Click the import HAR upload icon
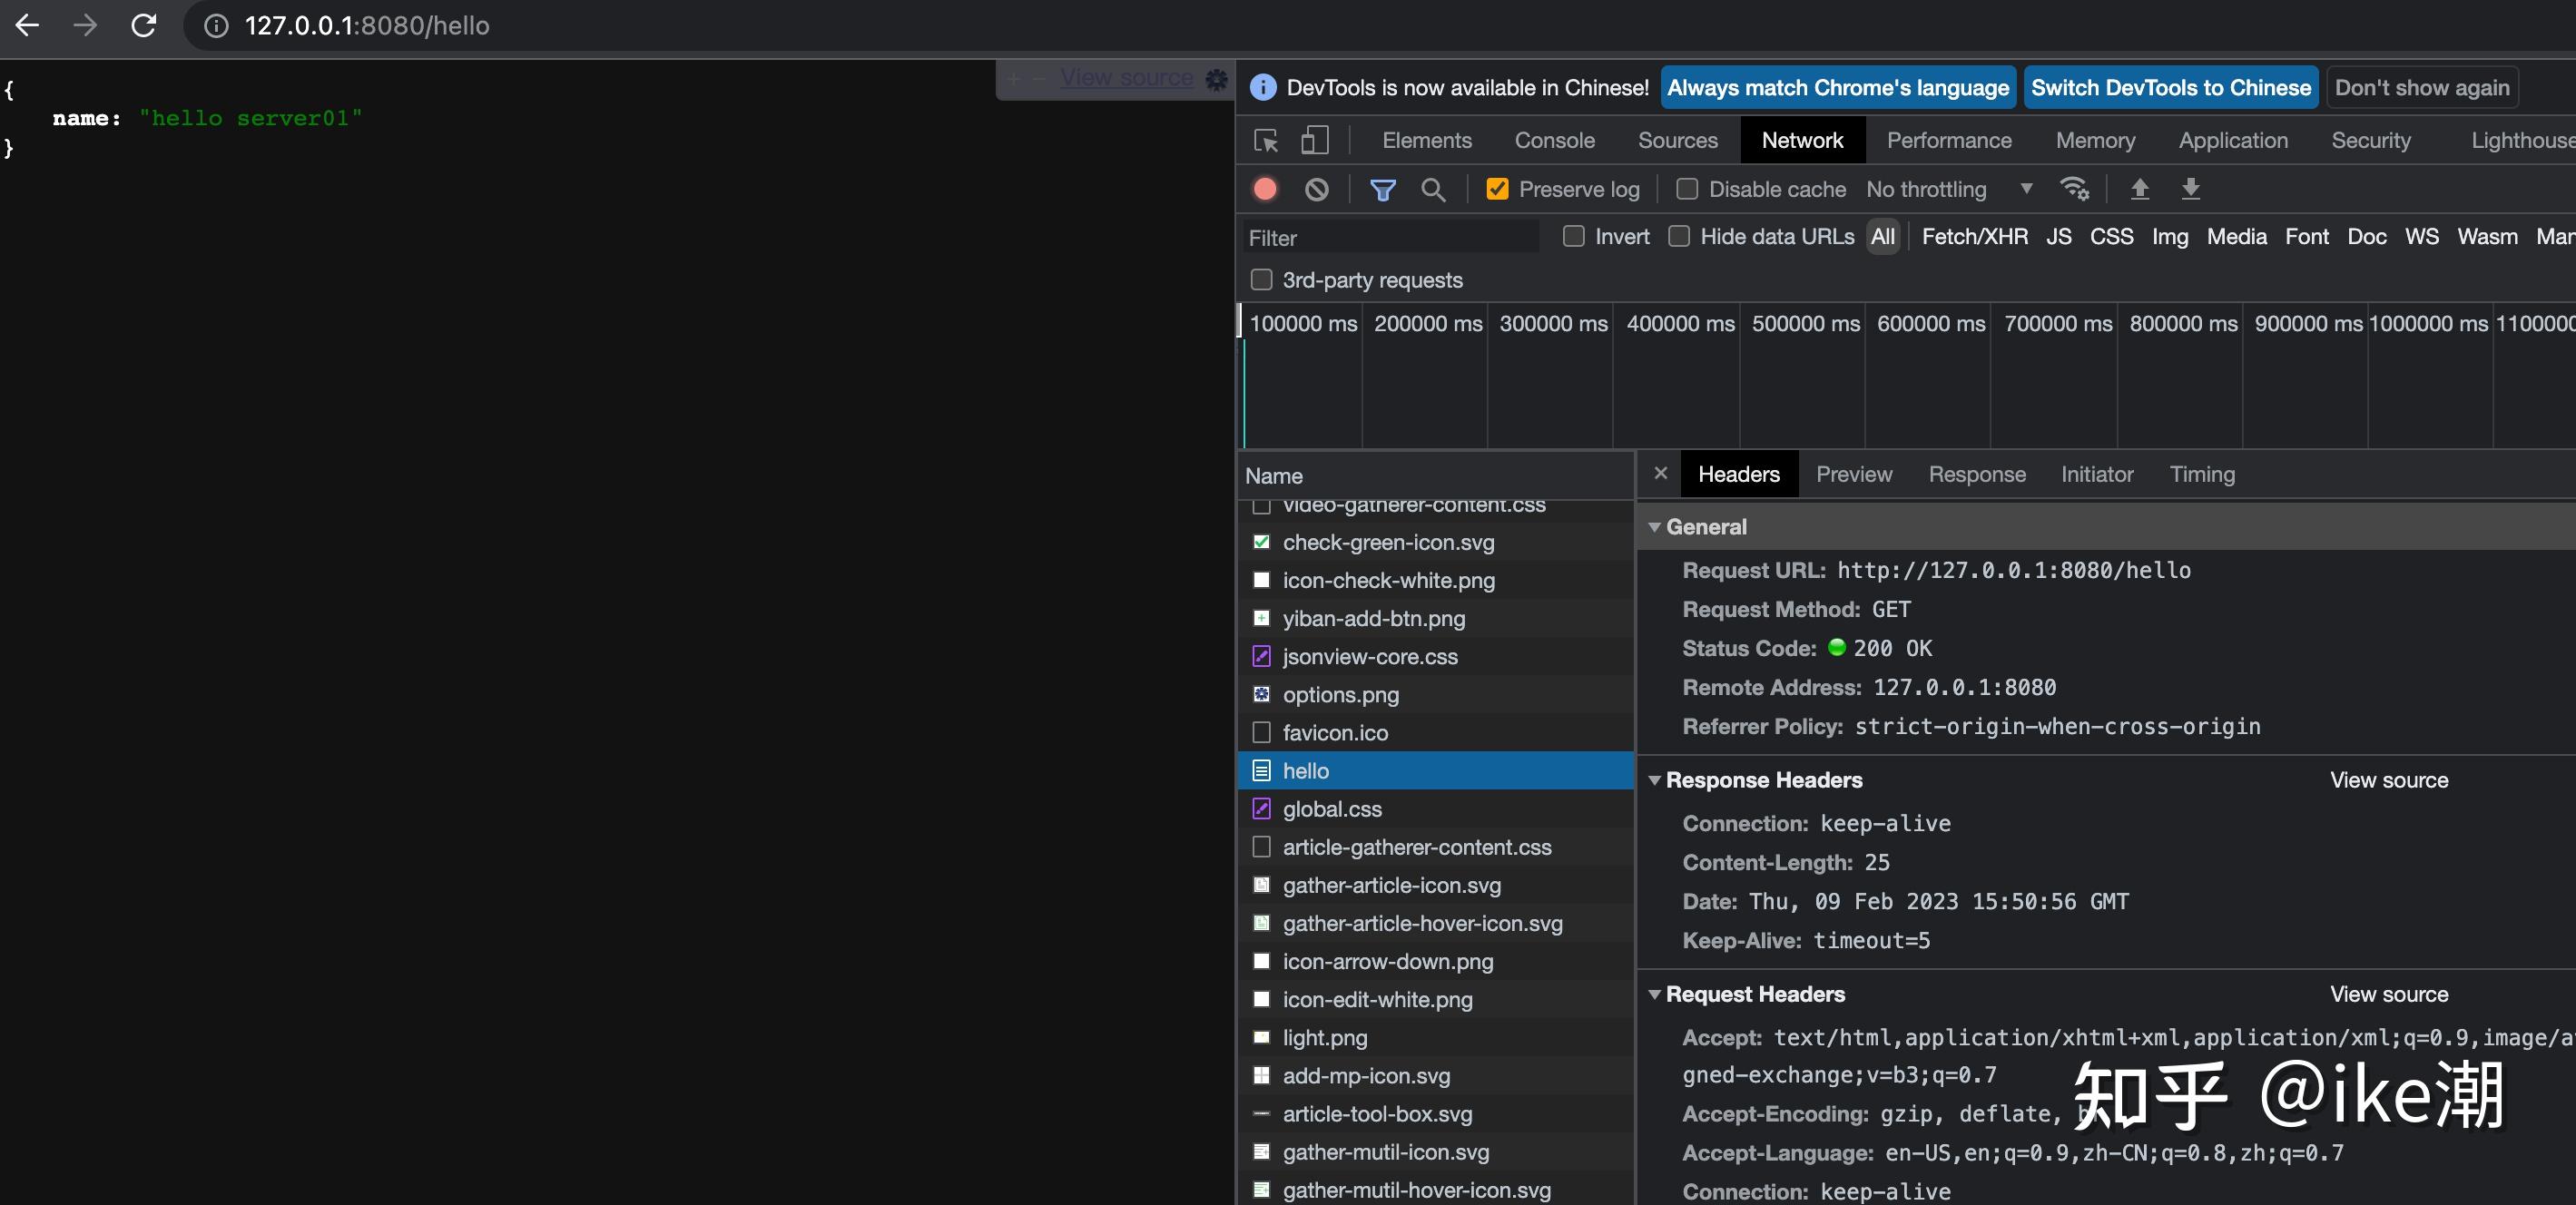The height and width of the screenshot is (1205, 2576). click(2140, 189)
